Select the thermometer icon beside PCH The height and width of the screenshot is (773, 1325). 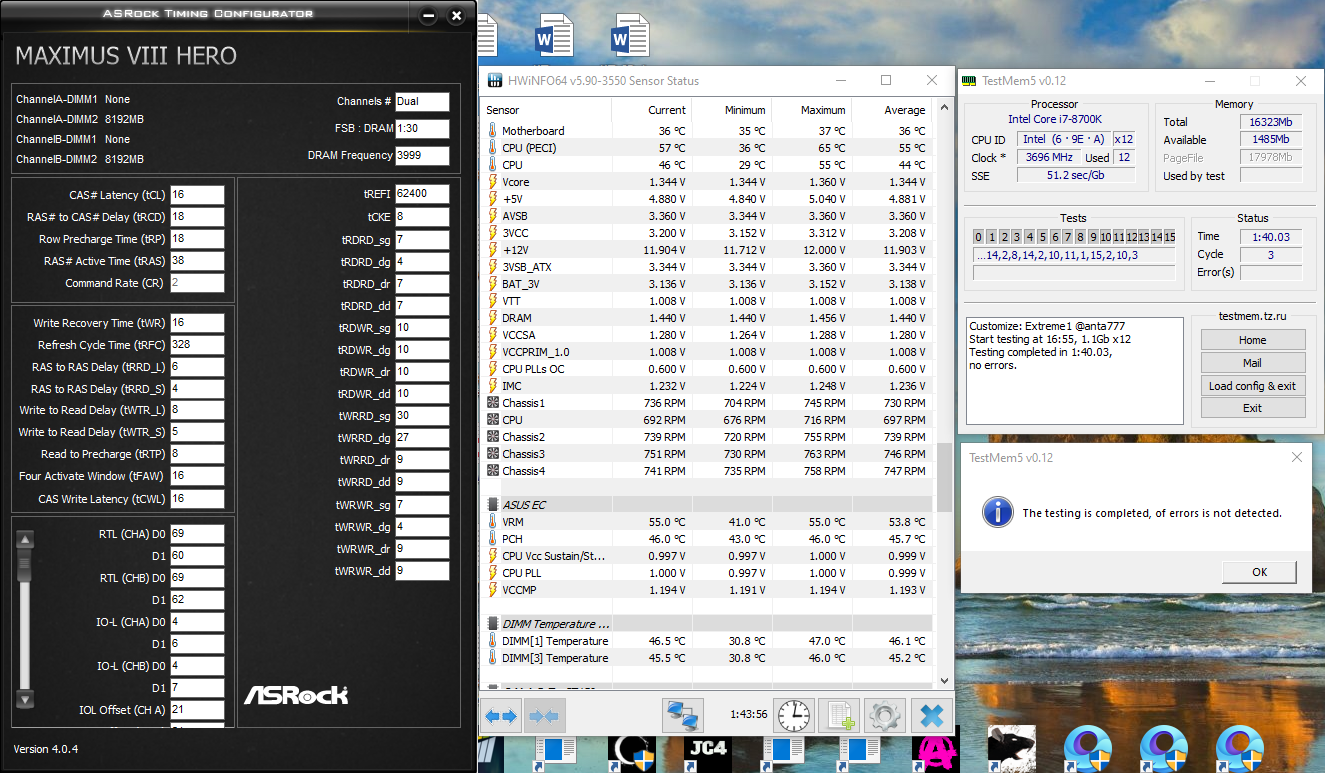[x=492, y=538]
